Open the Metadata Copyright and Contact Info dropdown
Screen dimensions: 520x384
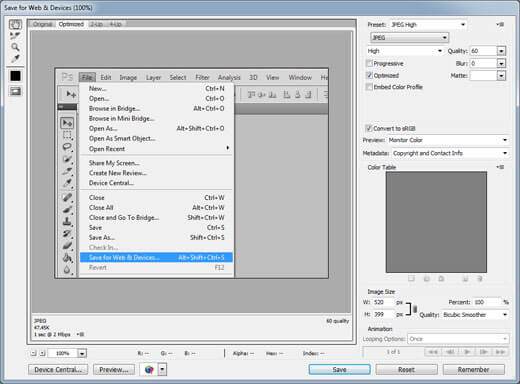coord(450,153)
